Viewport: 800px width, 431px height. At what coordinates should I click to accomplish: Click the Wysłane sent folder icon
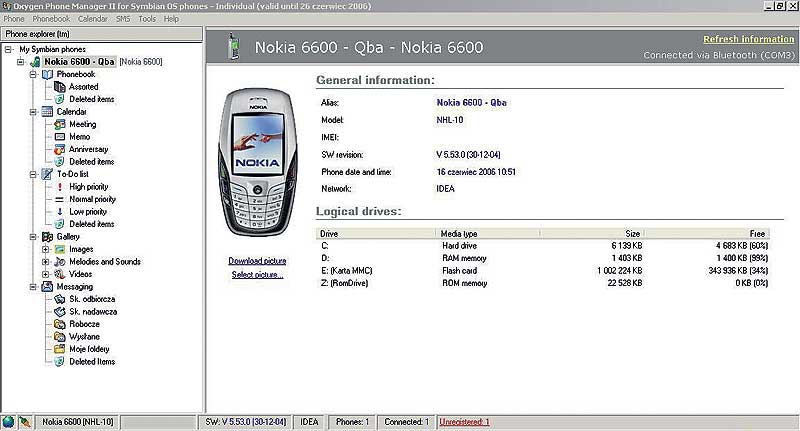point(60,337)
